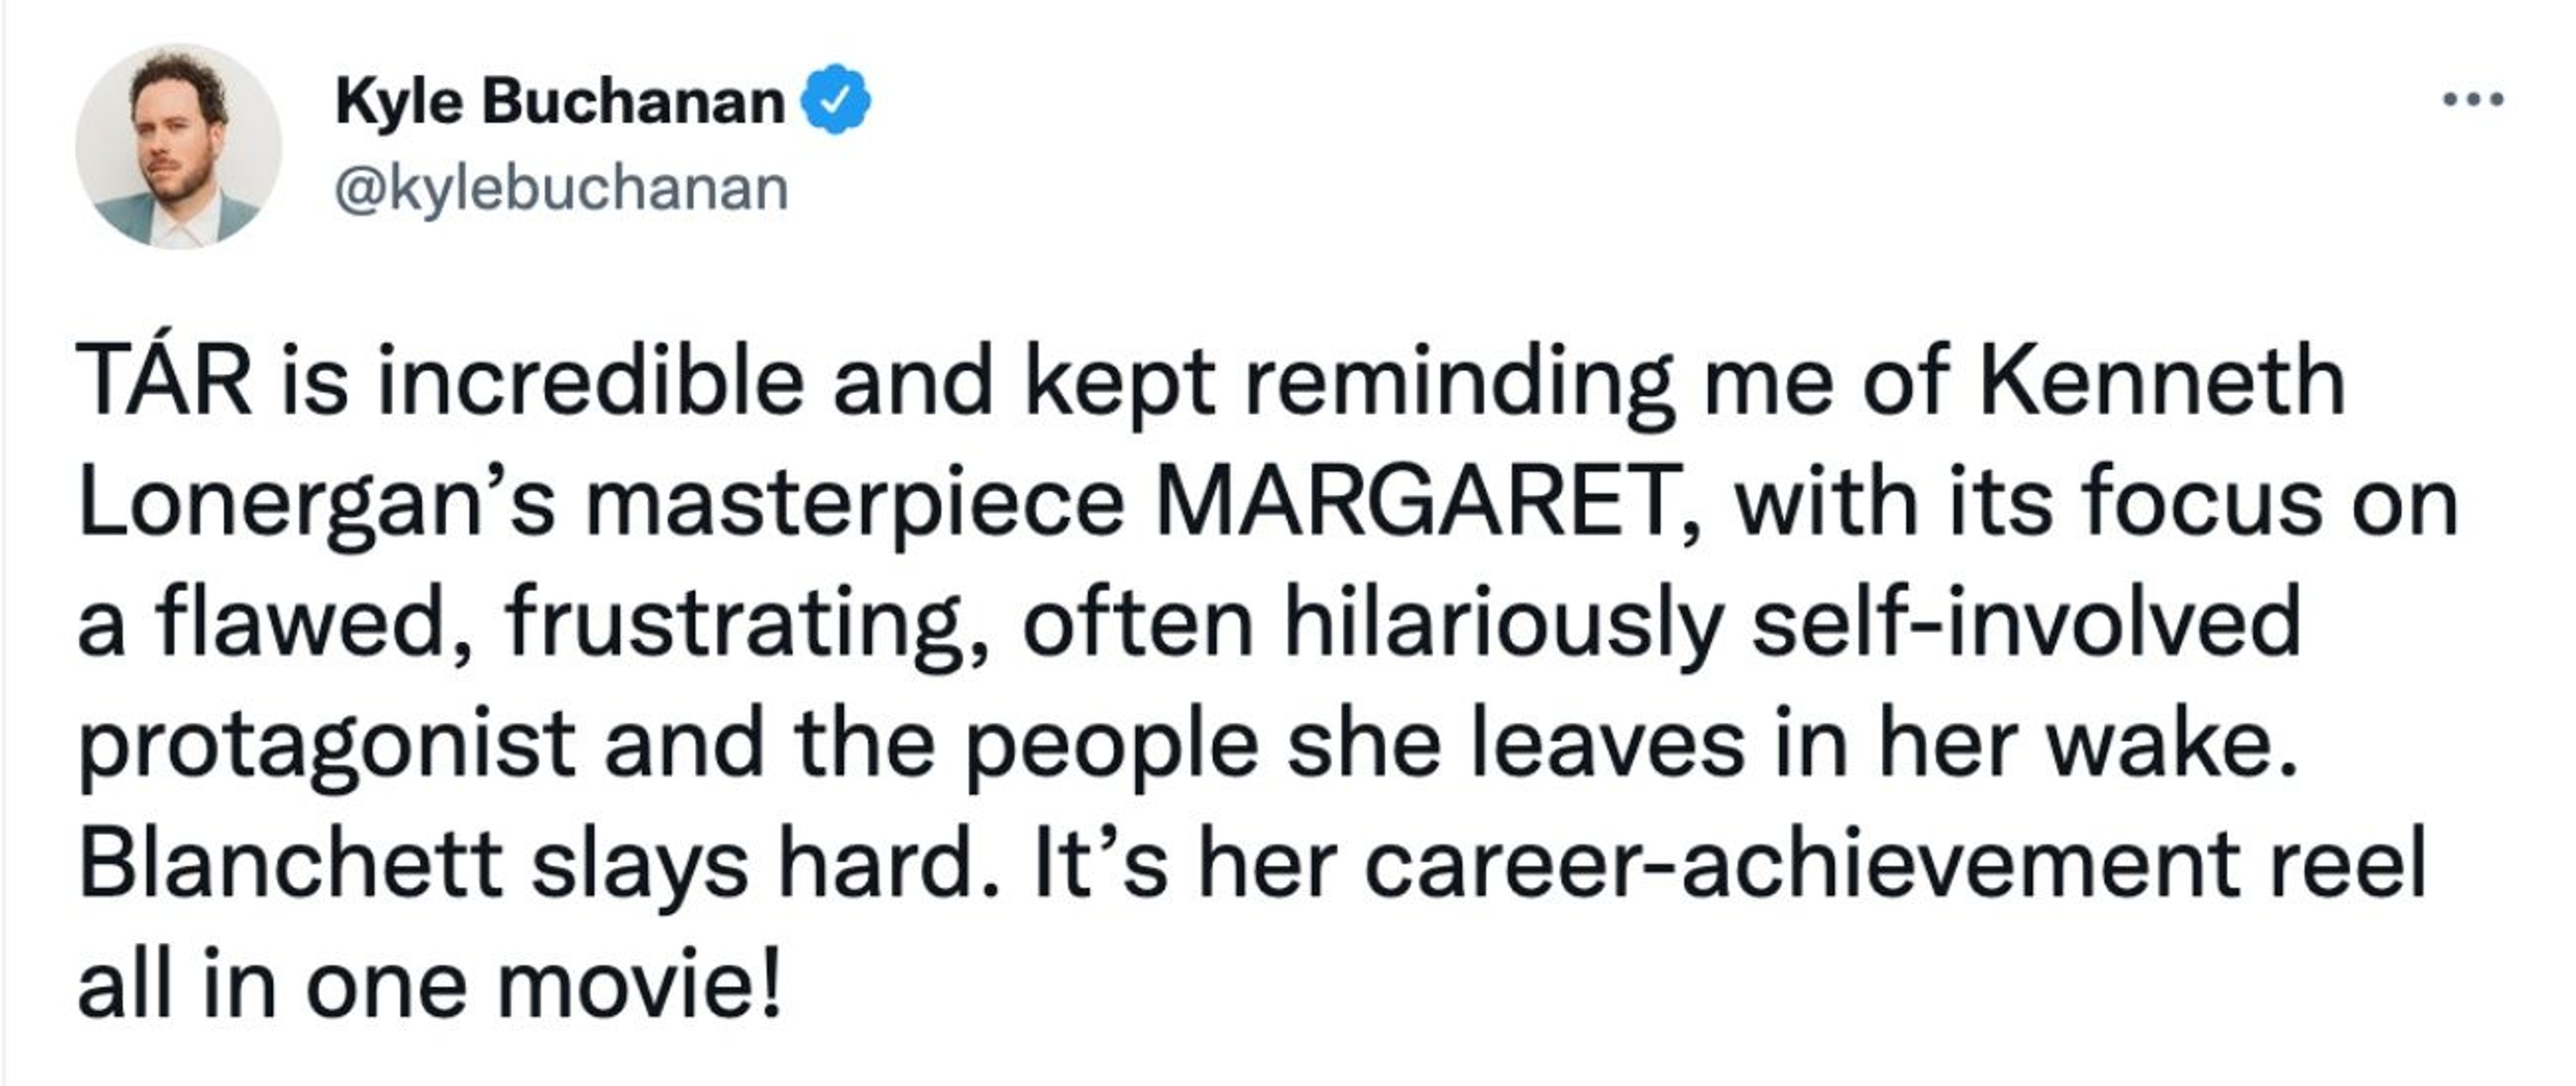The width and height of the screenshot is (2576, 1086).
Task: Click the word incredible in the tweet
Action: coord(590,381)
